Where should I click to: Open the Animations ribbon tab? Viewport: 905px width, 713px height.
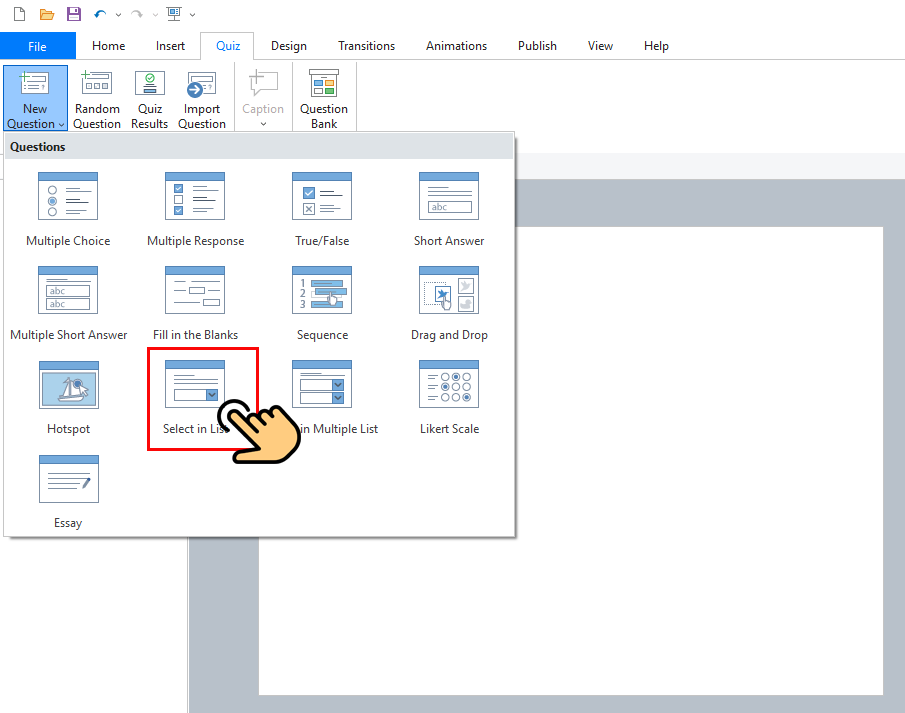pos(457,46)
